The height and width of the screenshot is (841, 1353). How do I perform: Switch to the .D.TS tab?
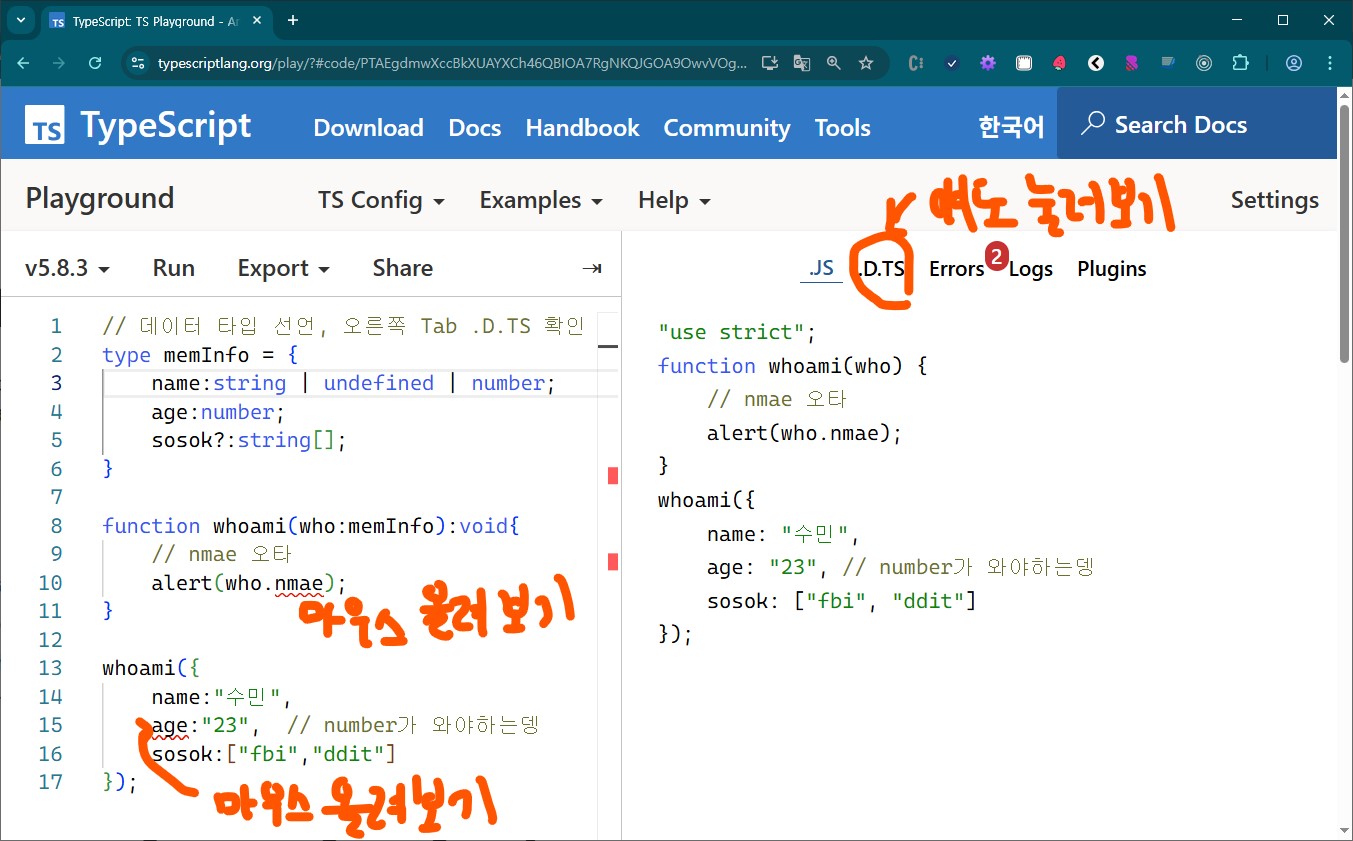tap(881, 268)
